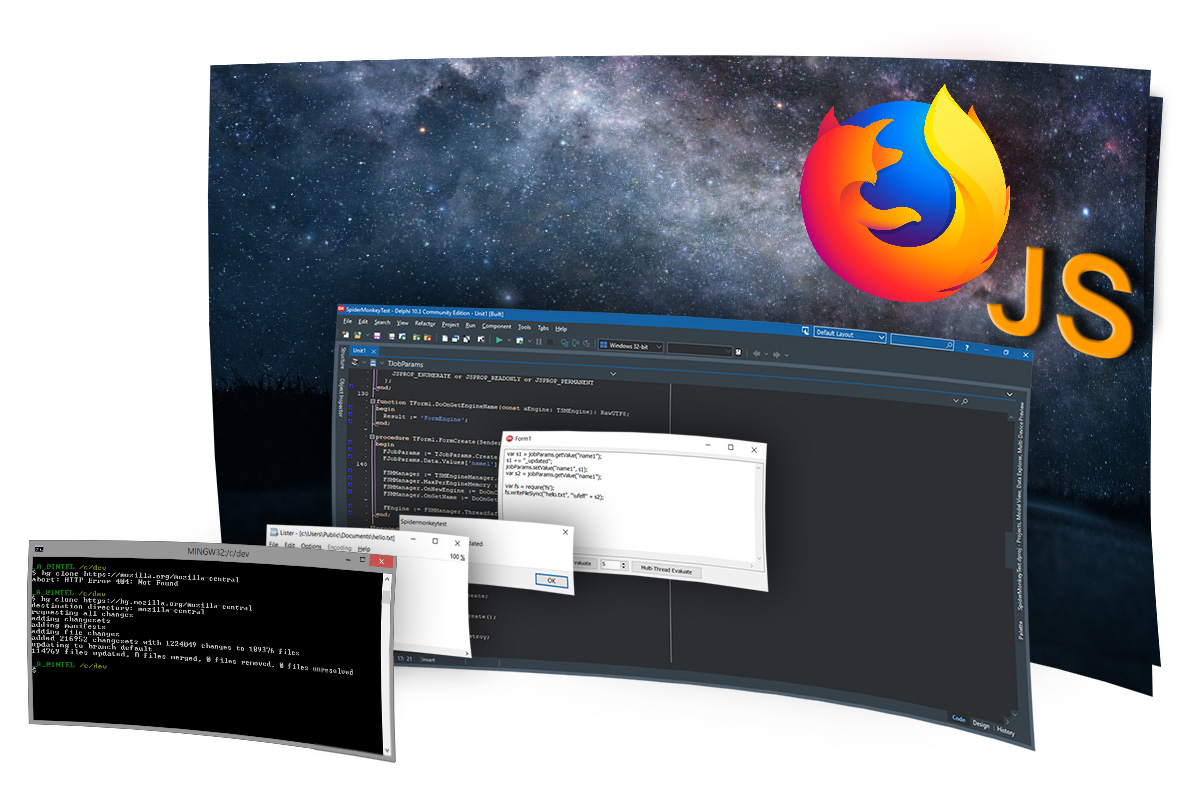Select the Code tab at editor bottom
This screenshot has height=800, width=1200.
(958, 718)
